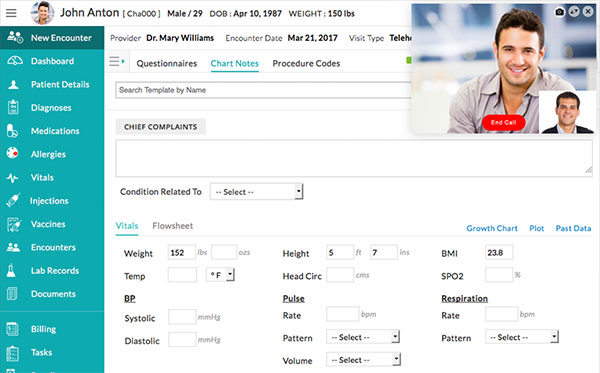The width and height of the screenshot is (600, 373).
Task: Click the Diagnoses clipboard icon
Action: pos(13,107)
